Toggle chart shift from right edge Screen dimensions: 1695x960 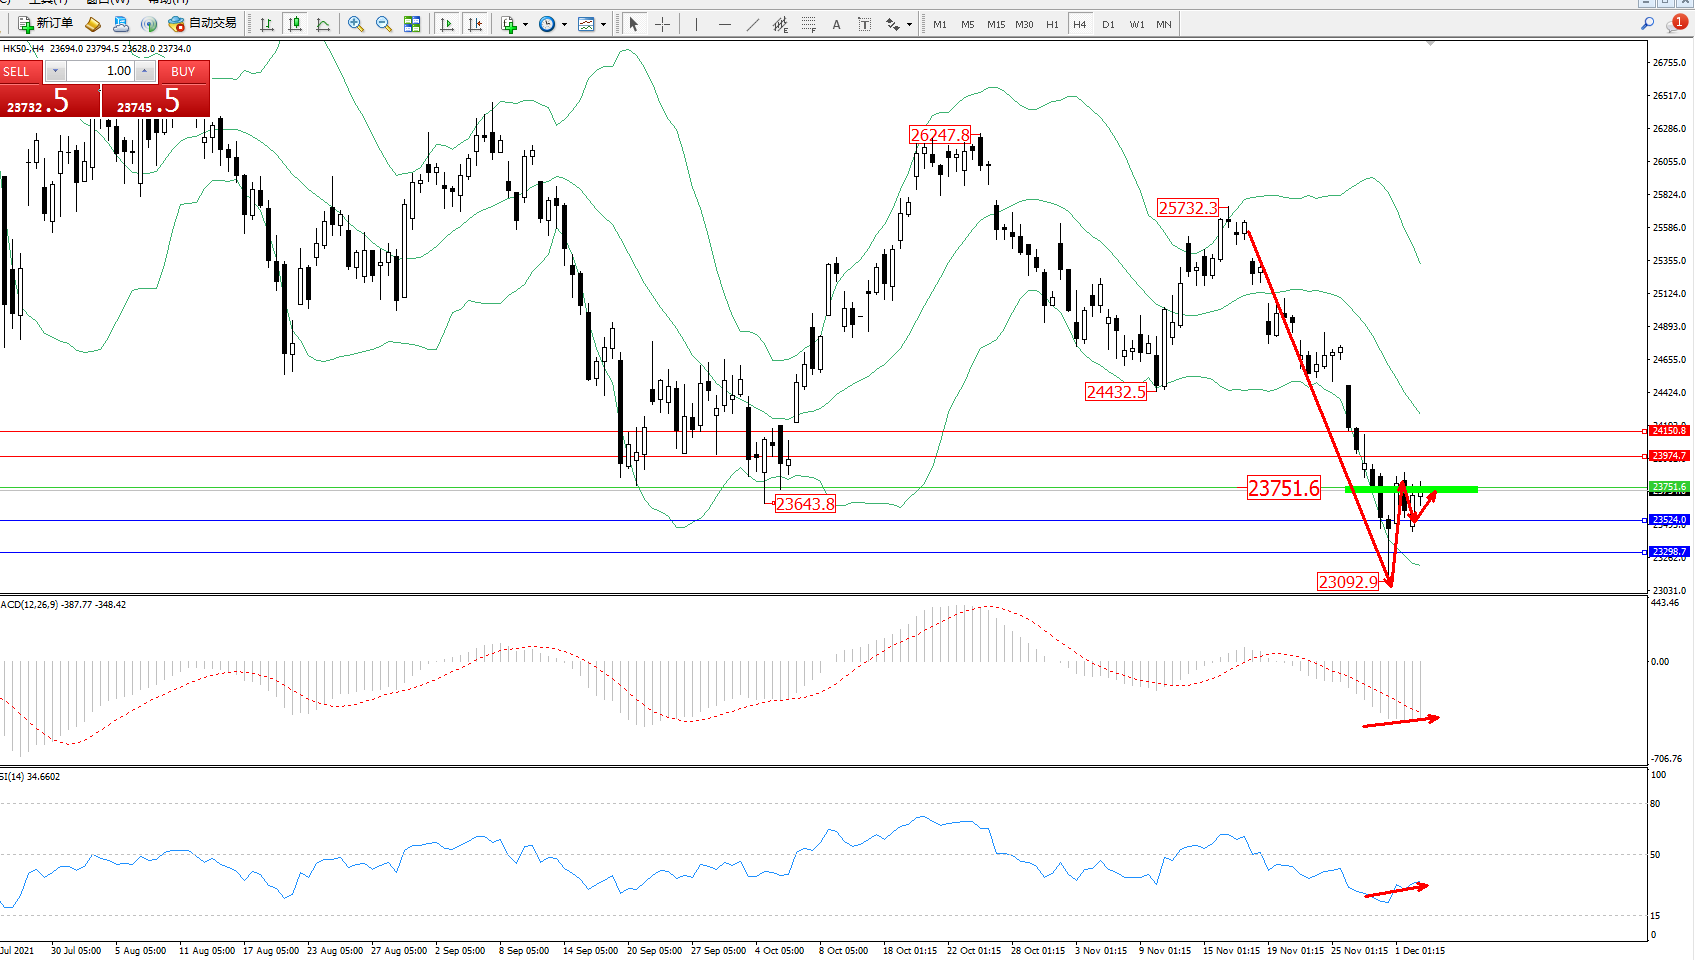coord(475,24)
